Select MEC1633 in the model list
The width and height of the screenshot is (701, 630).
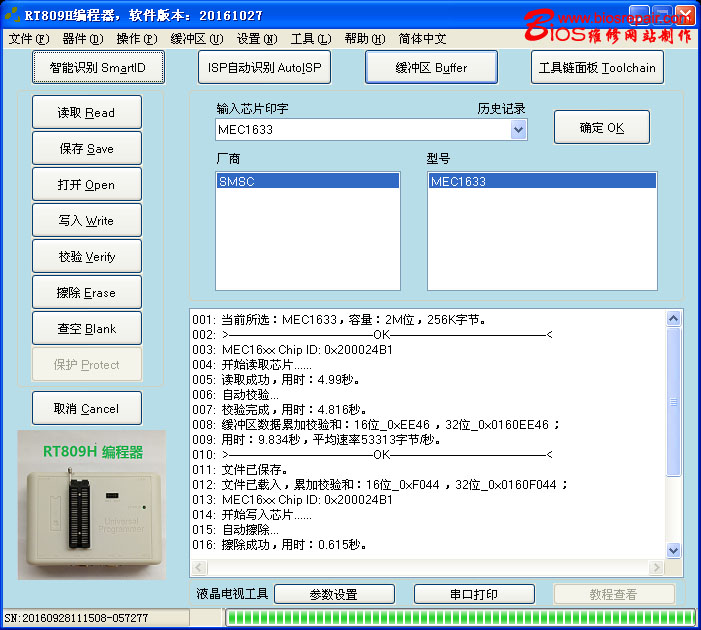[542, 181]
